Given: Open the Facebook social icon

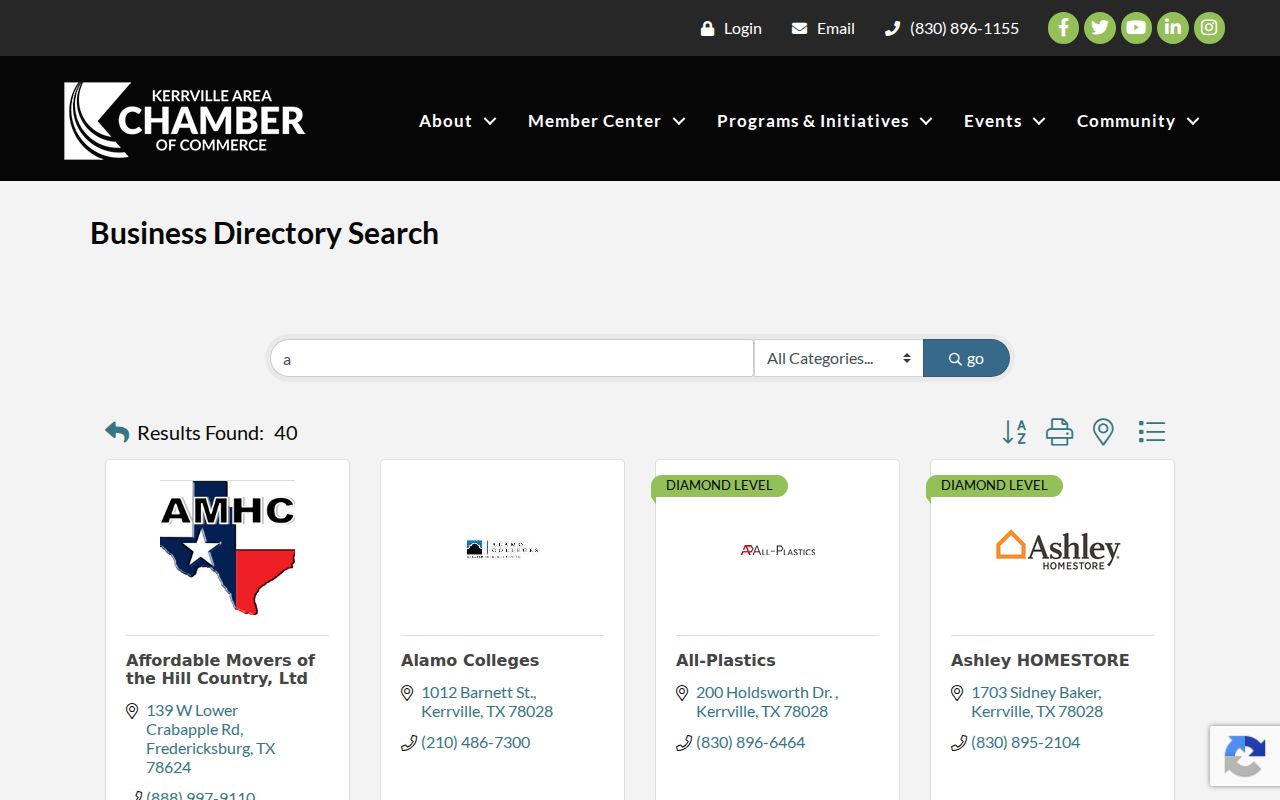Looking at the screenshot, I should click(1063, 28).
